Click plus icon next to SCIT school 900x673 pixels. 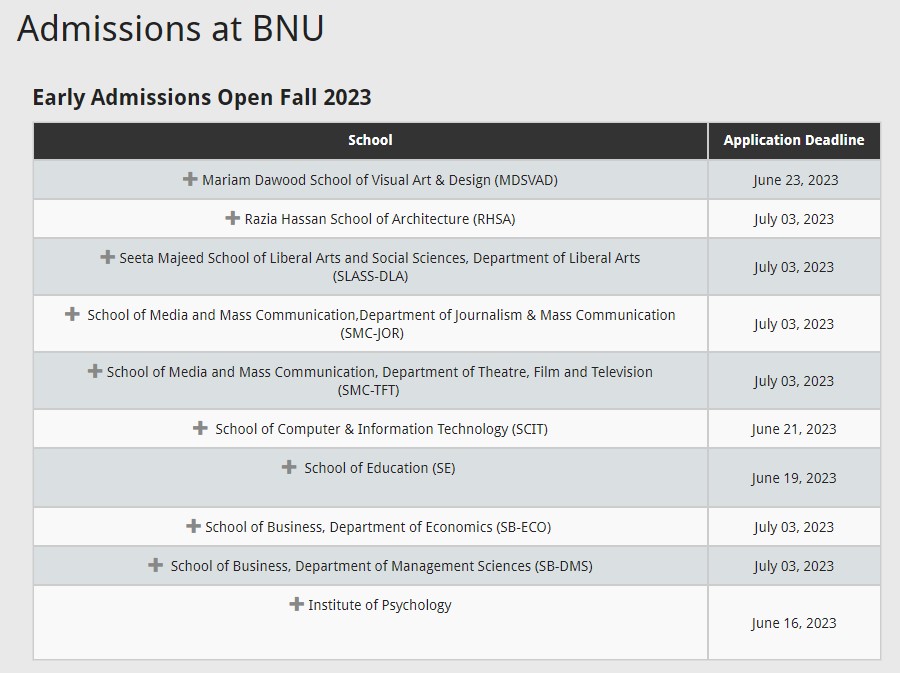point(200,428)
